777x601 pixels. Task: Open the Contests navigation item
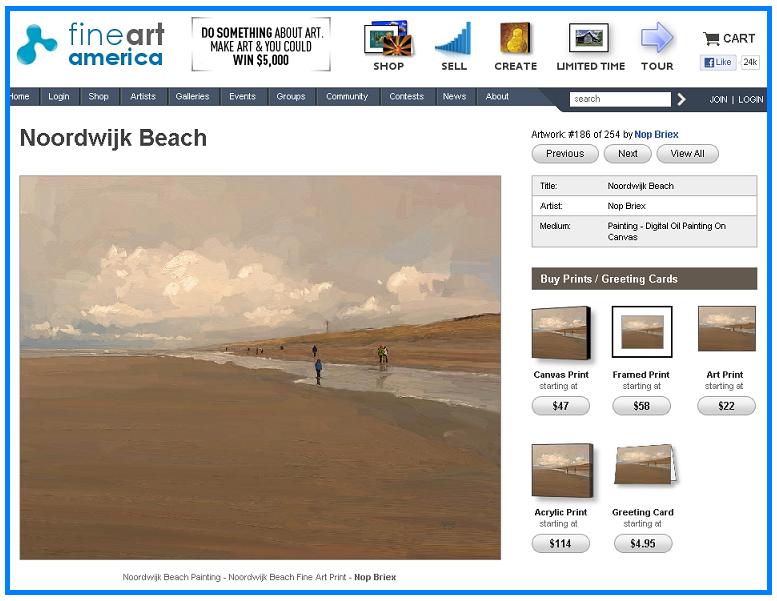[406, 96]
